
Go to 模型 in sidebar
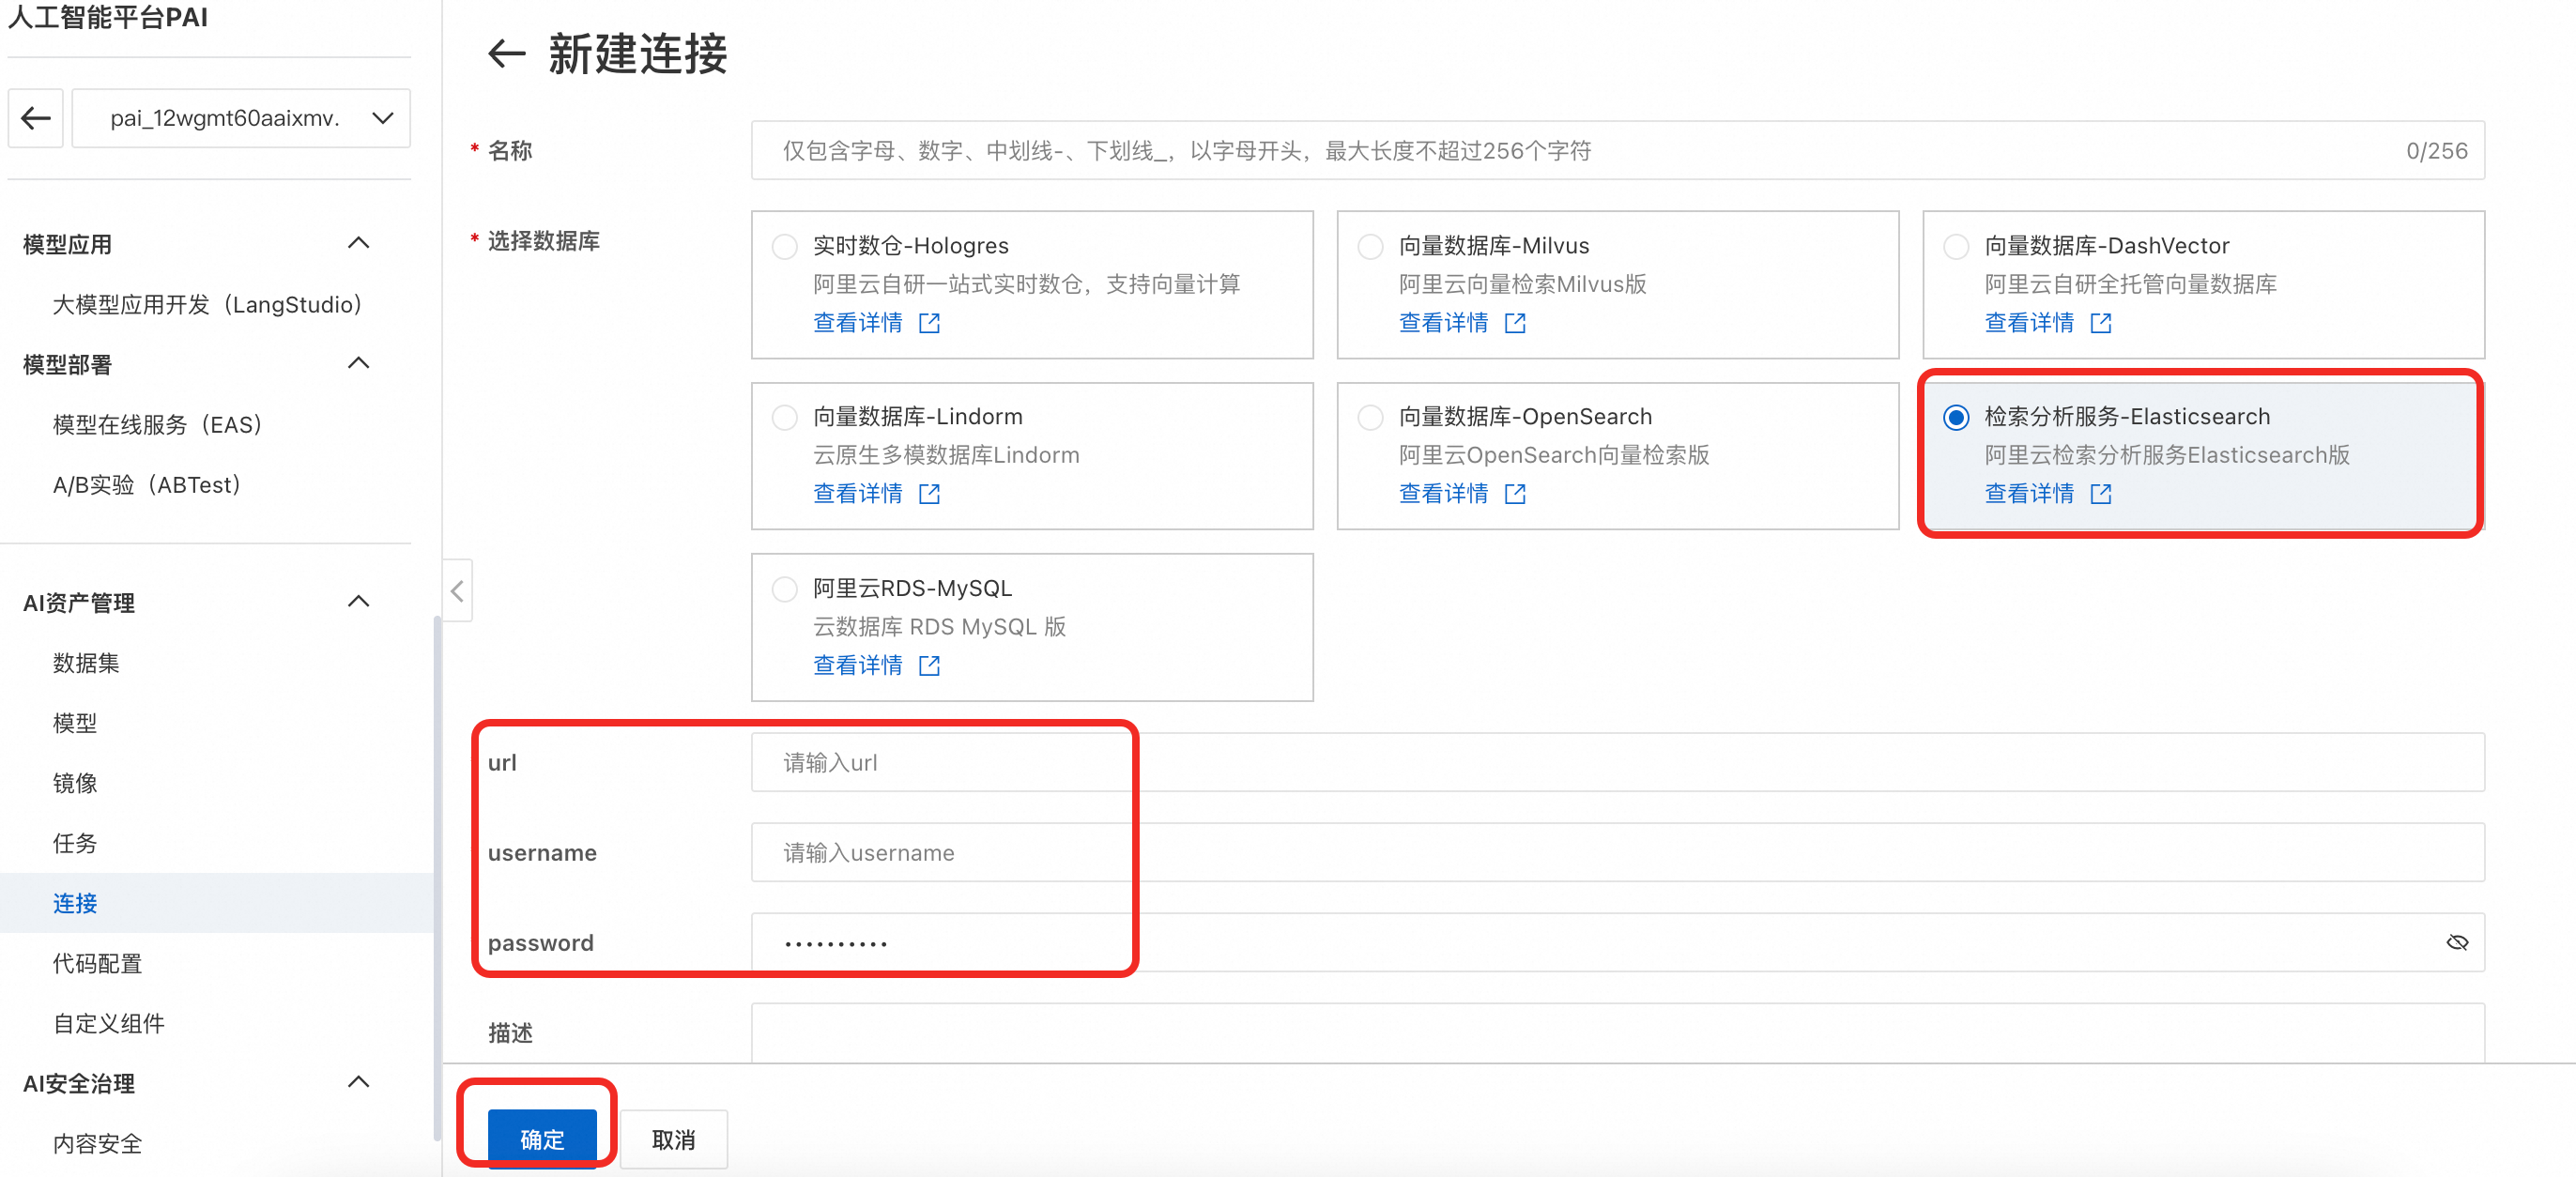click(75, 723)
